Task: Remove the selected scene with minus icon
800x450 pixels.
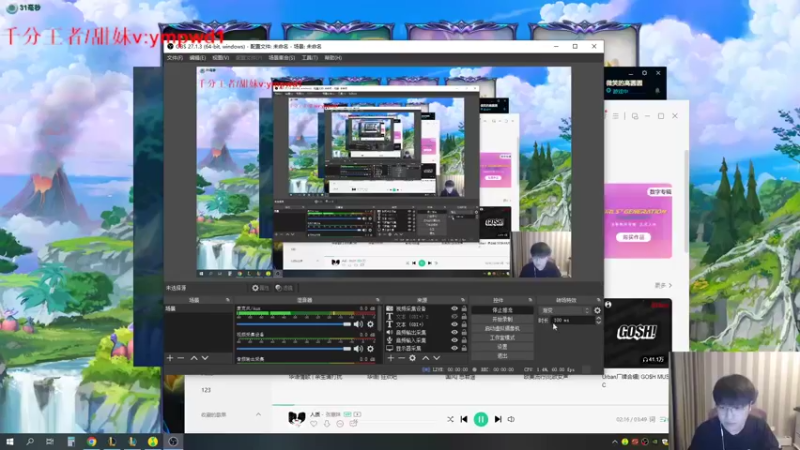Action: click(x=181, y=358)
